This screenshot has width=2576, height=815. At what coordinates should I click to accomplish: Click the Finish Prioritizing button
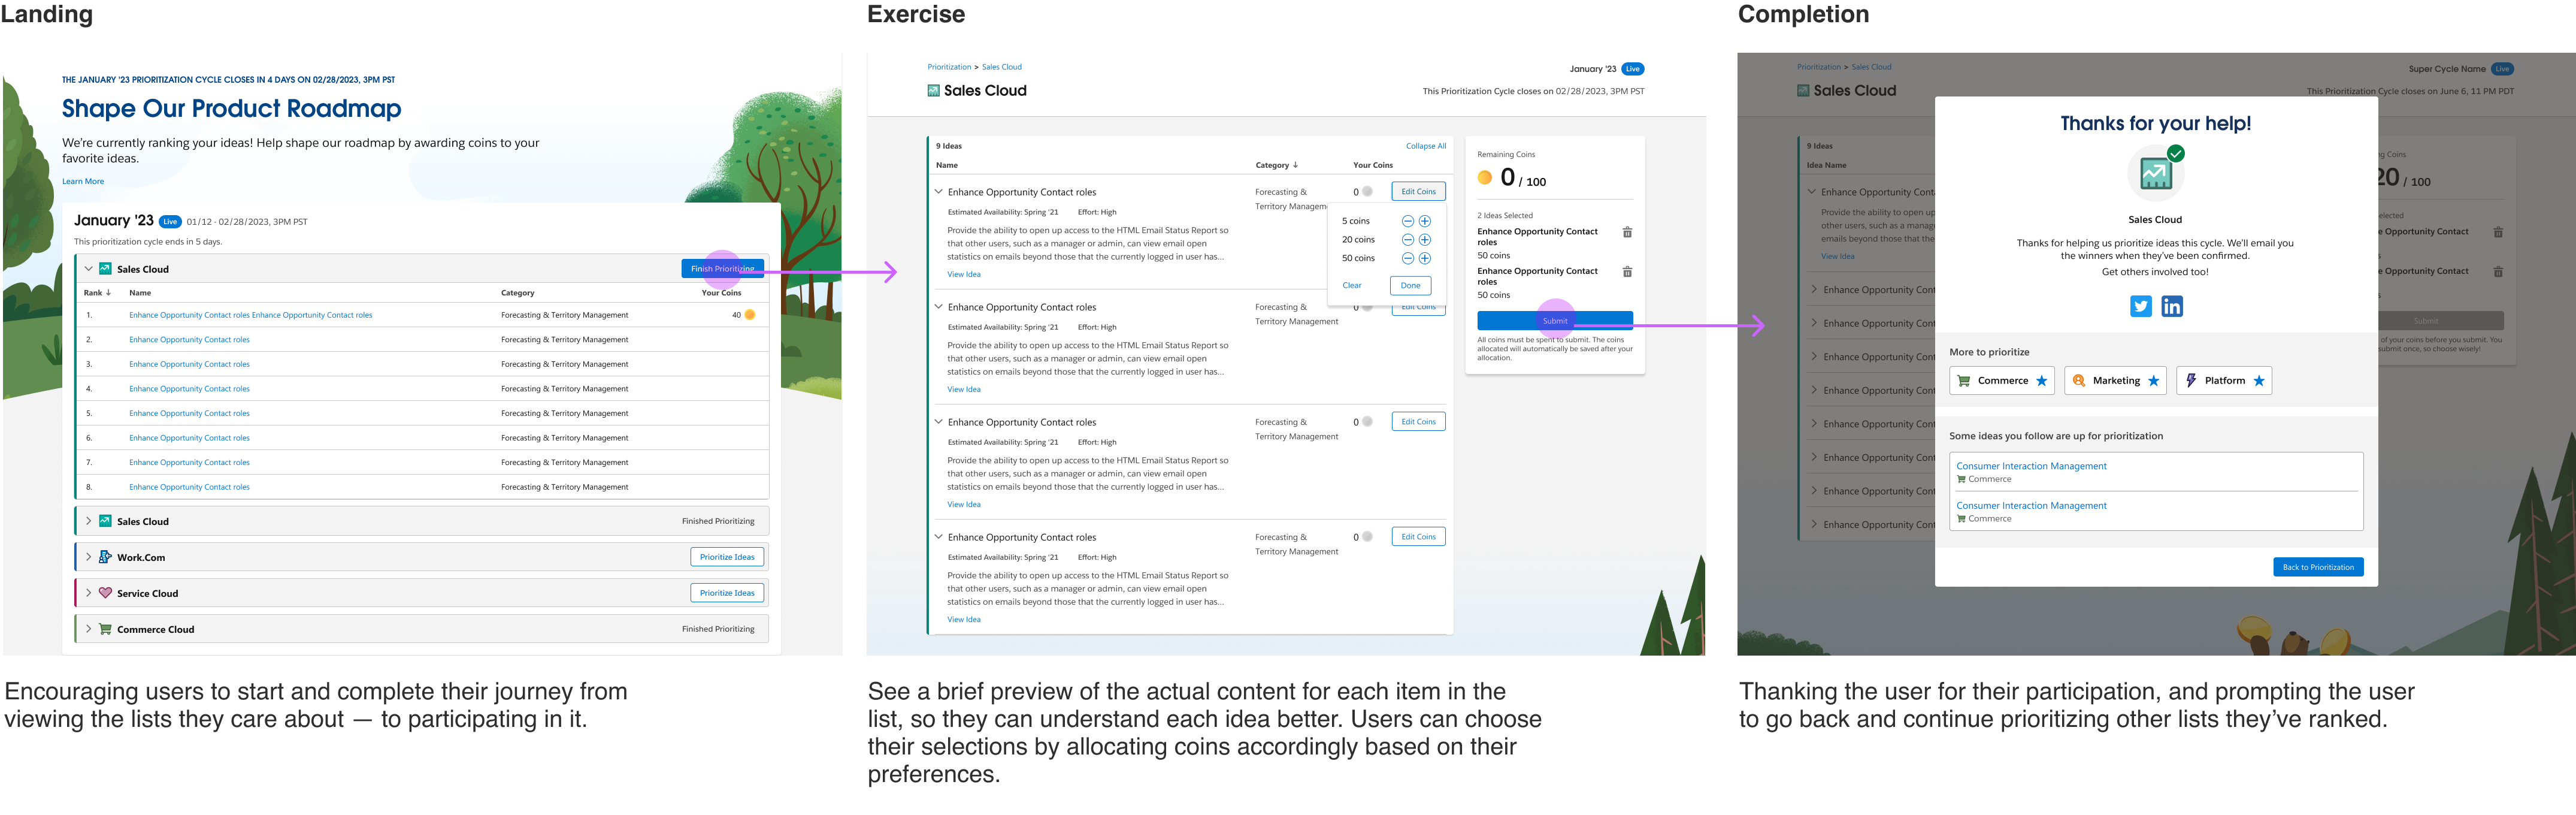point(723,269)
